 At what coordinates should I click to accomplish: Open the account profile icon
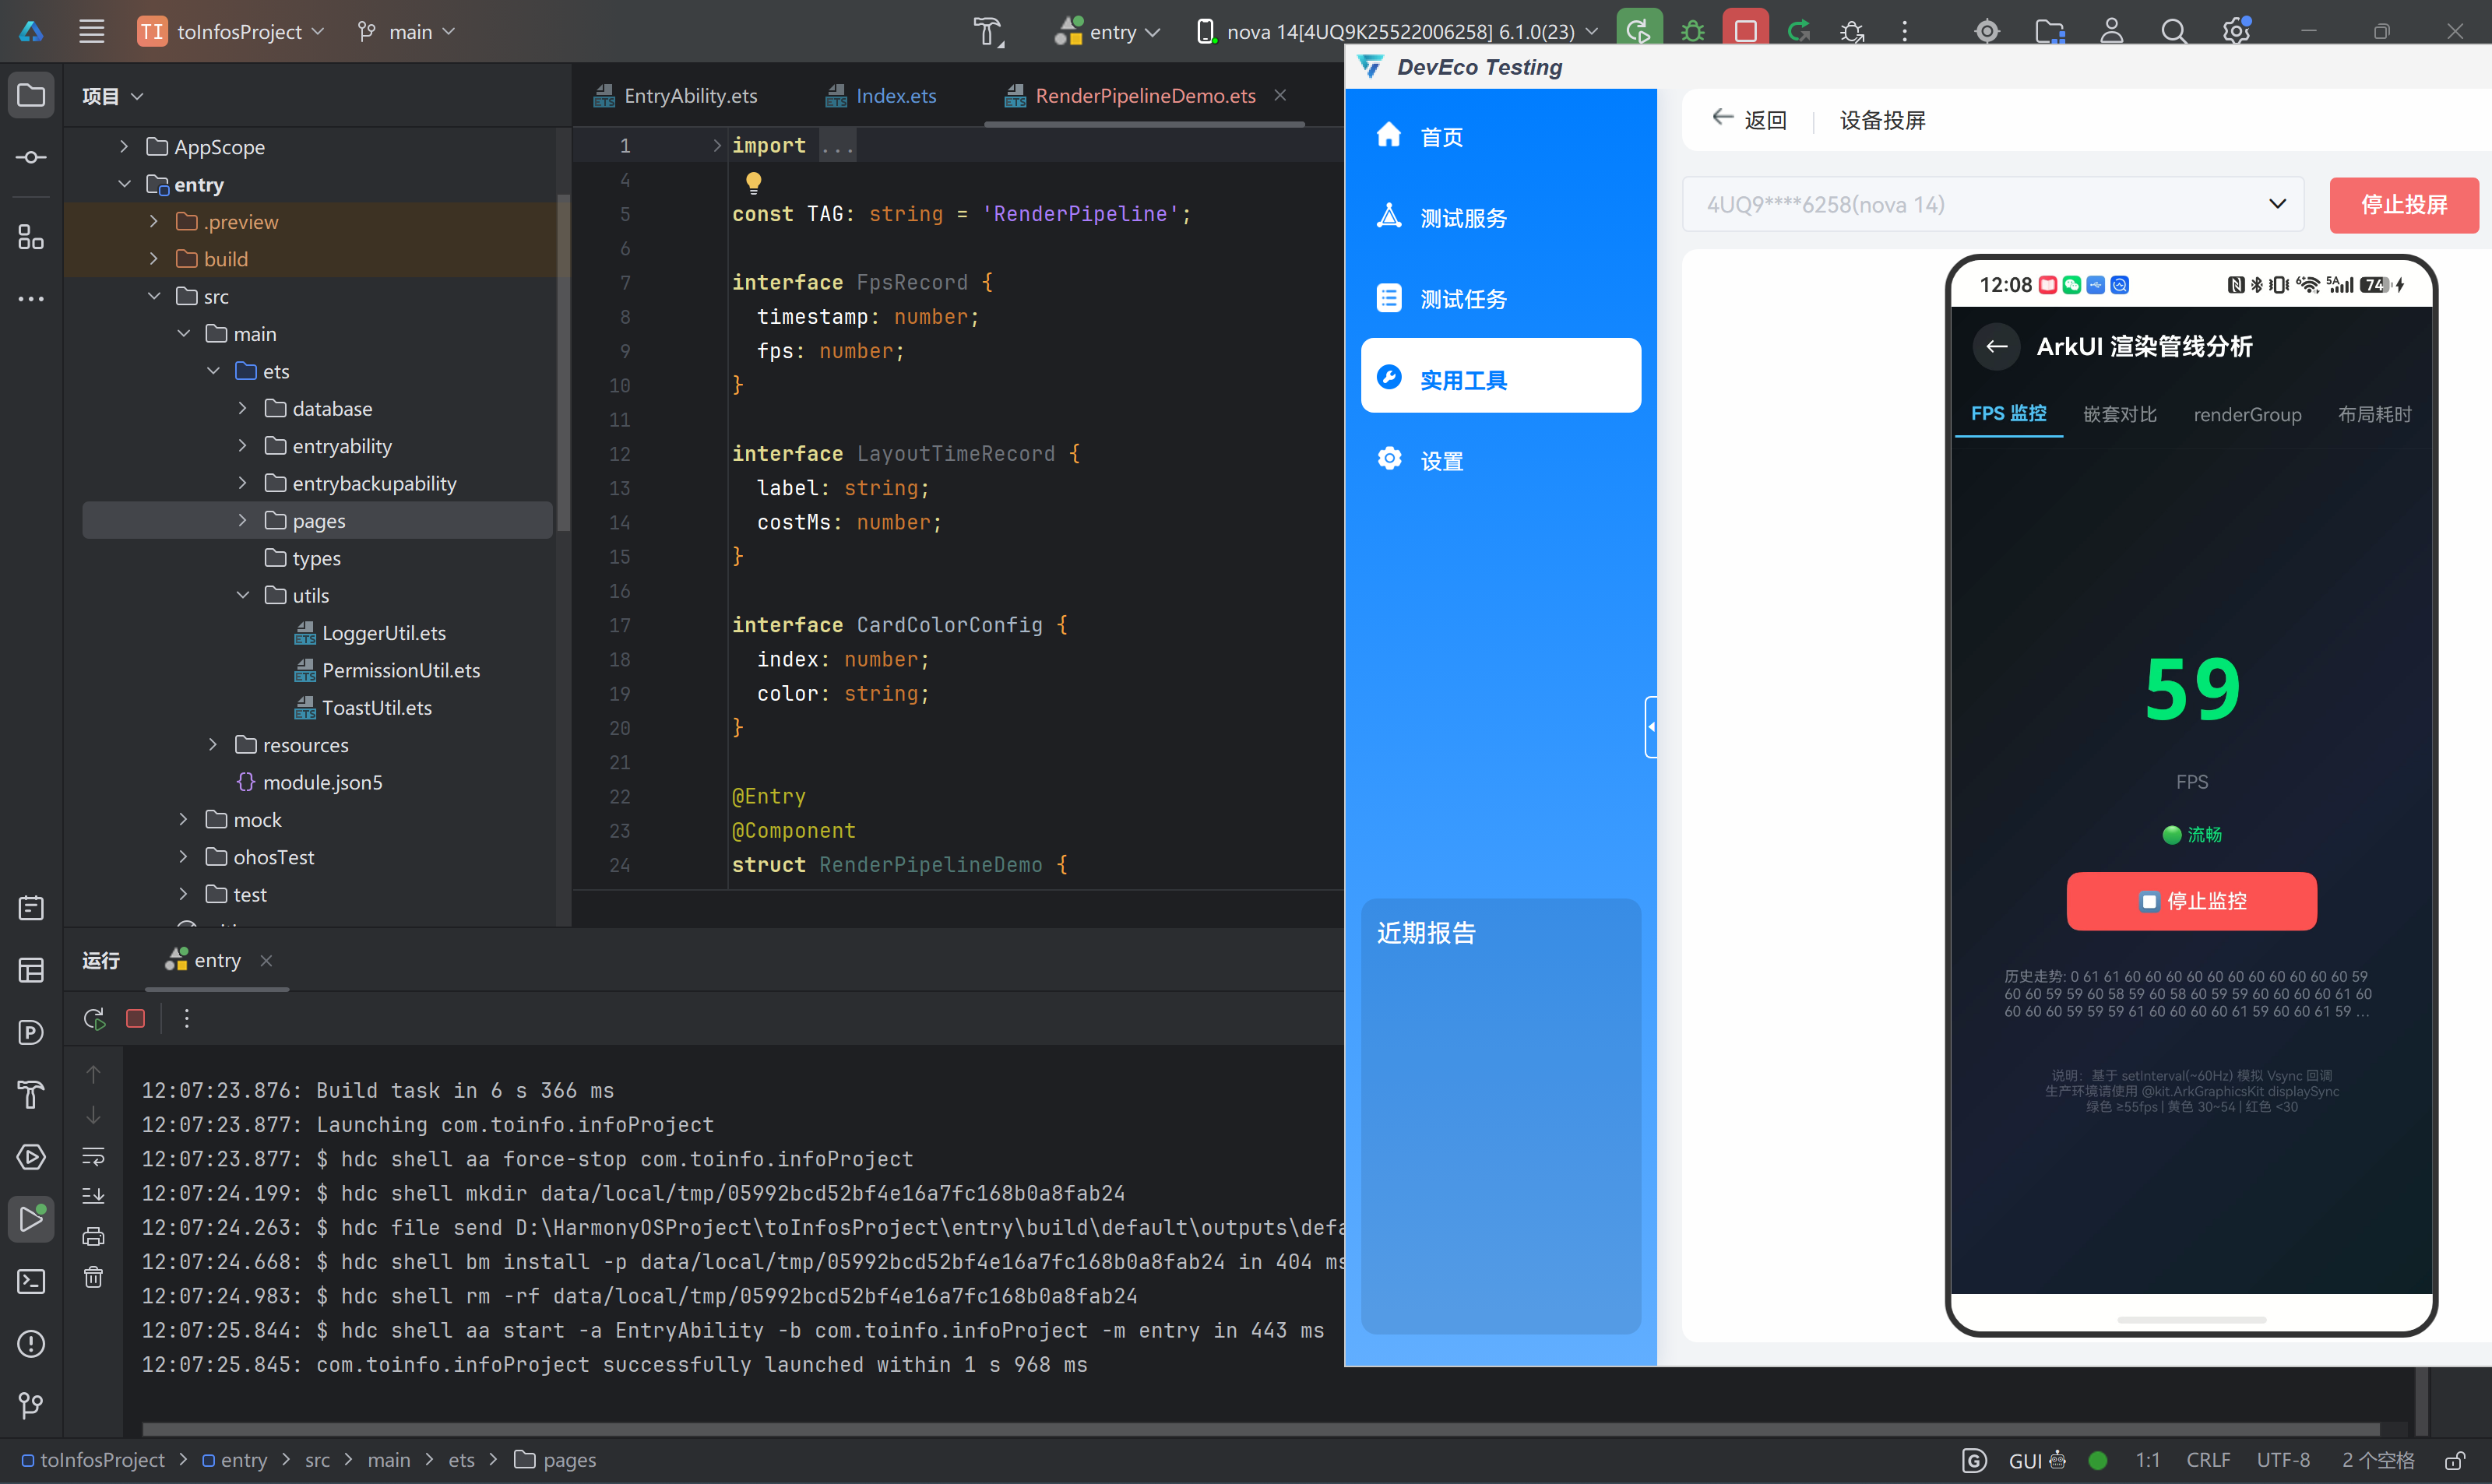2111,31
